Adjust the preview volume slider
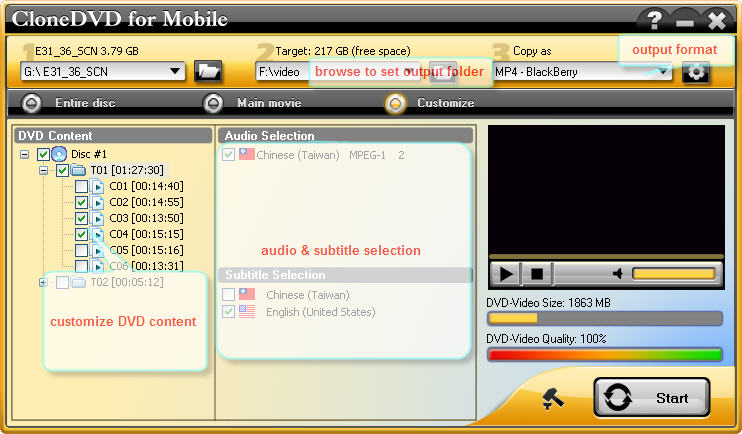Screen dimensions: 742x434 tap(673, 274)
